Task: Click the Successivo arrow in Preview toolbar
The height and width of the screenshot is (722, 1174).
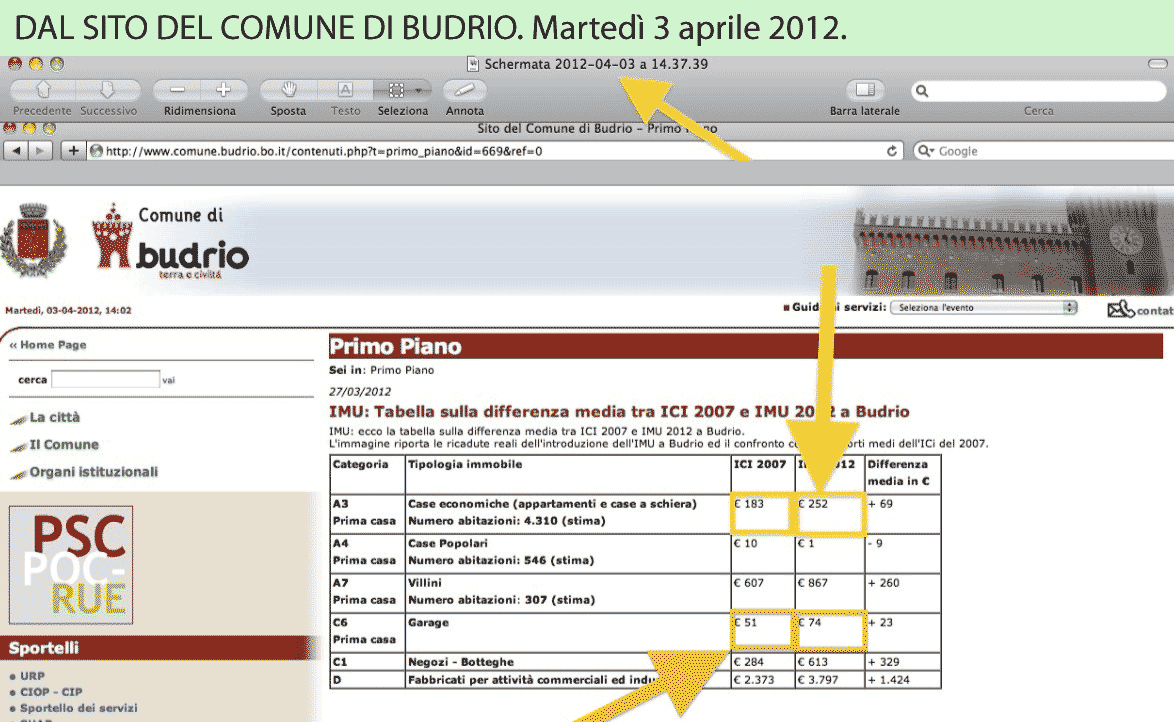Action: click(108, 90)
